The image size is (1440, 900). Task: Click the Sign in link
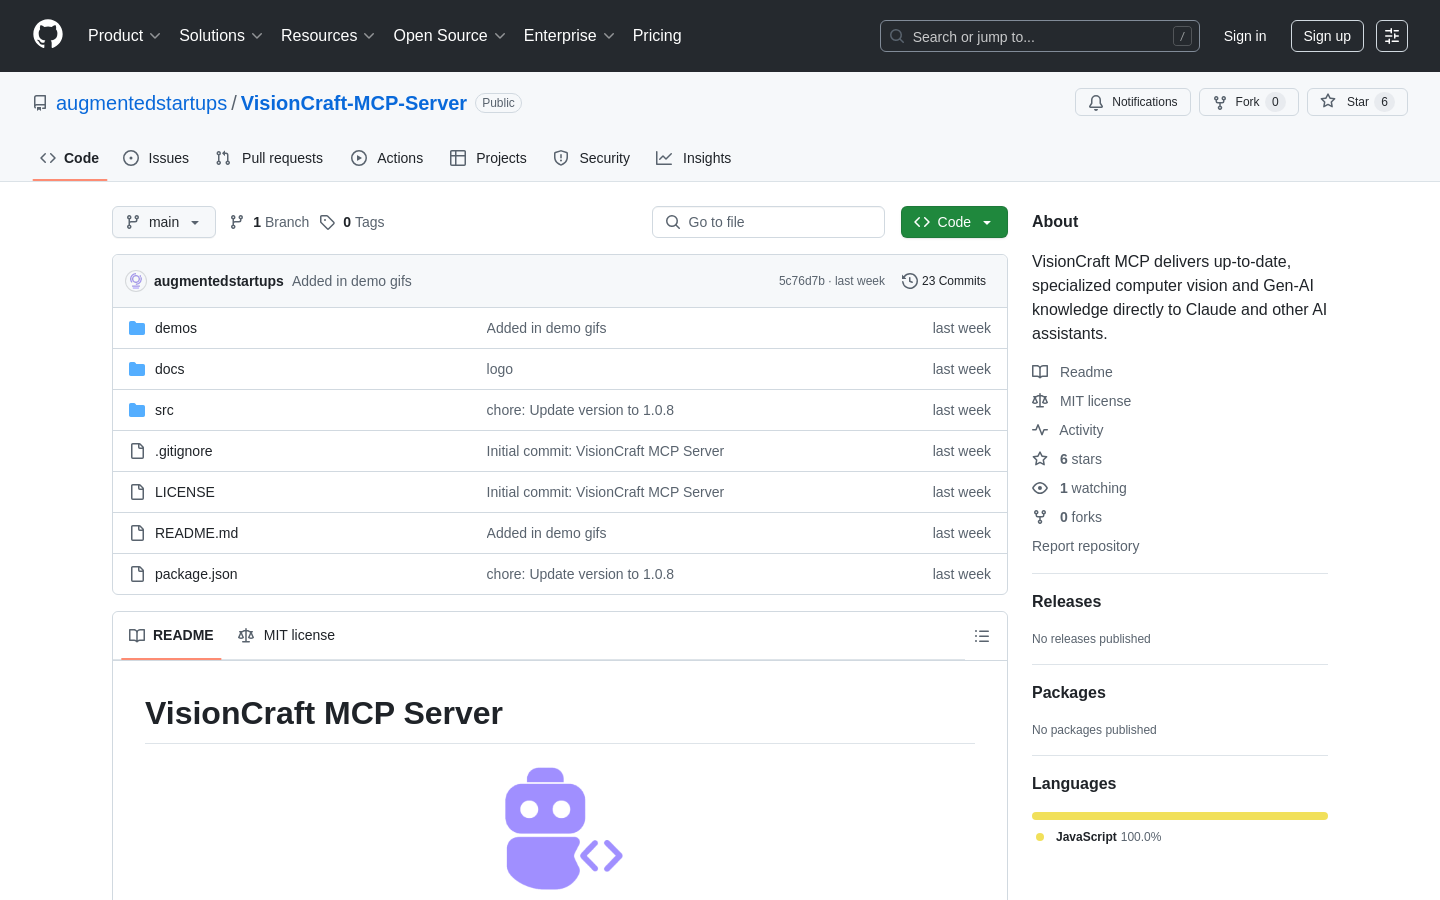click(1245, 36)
